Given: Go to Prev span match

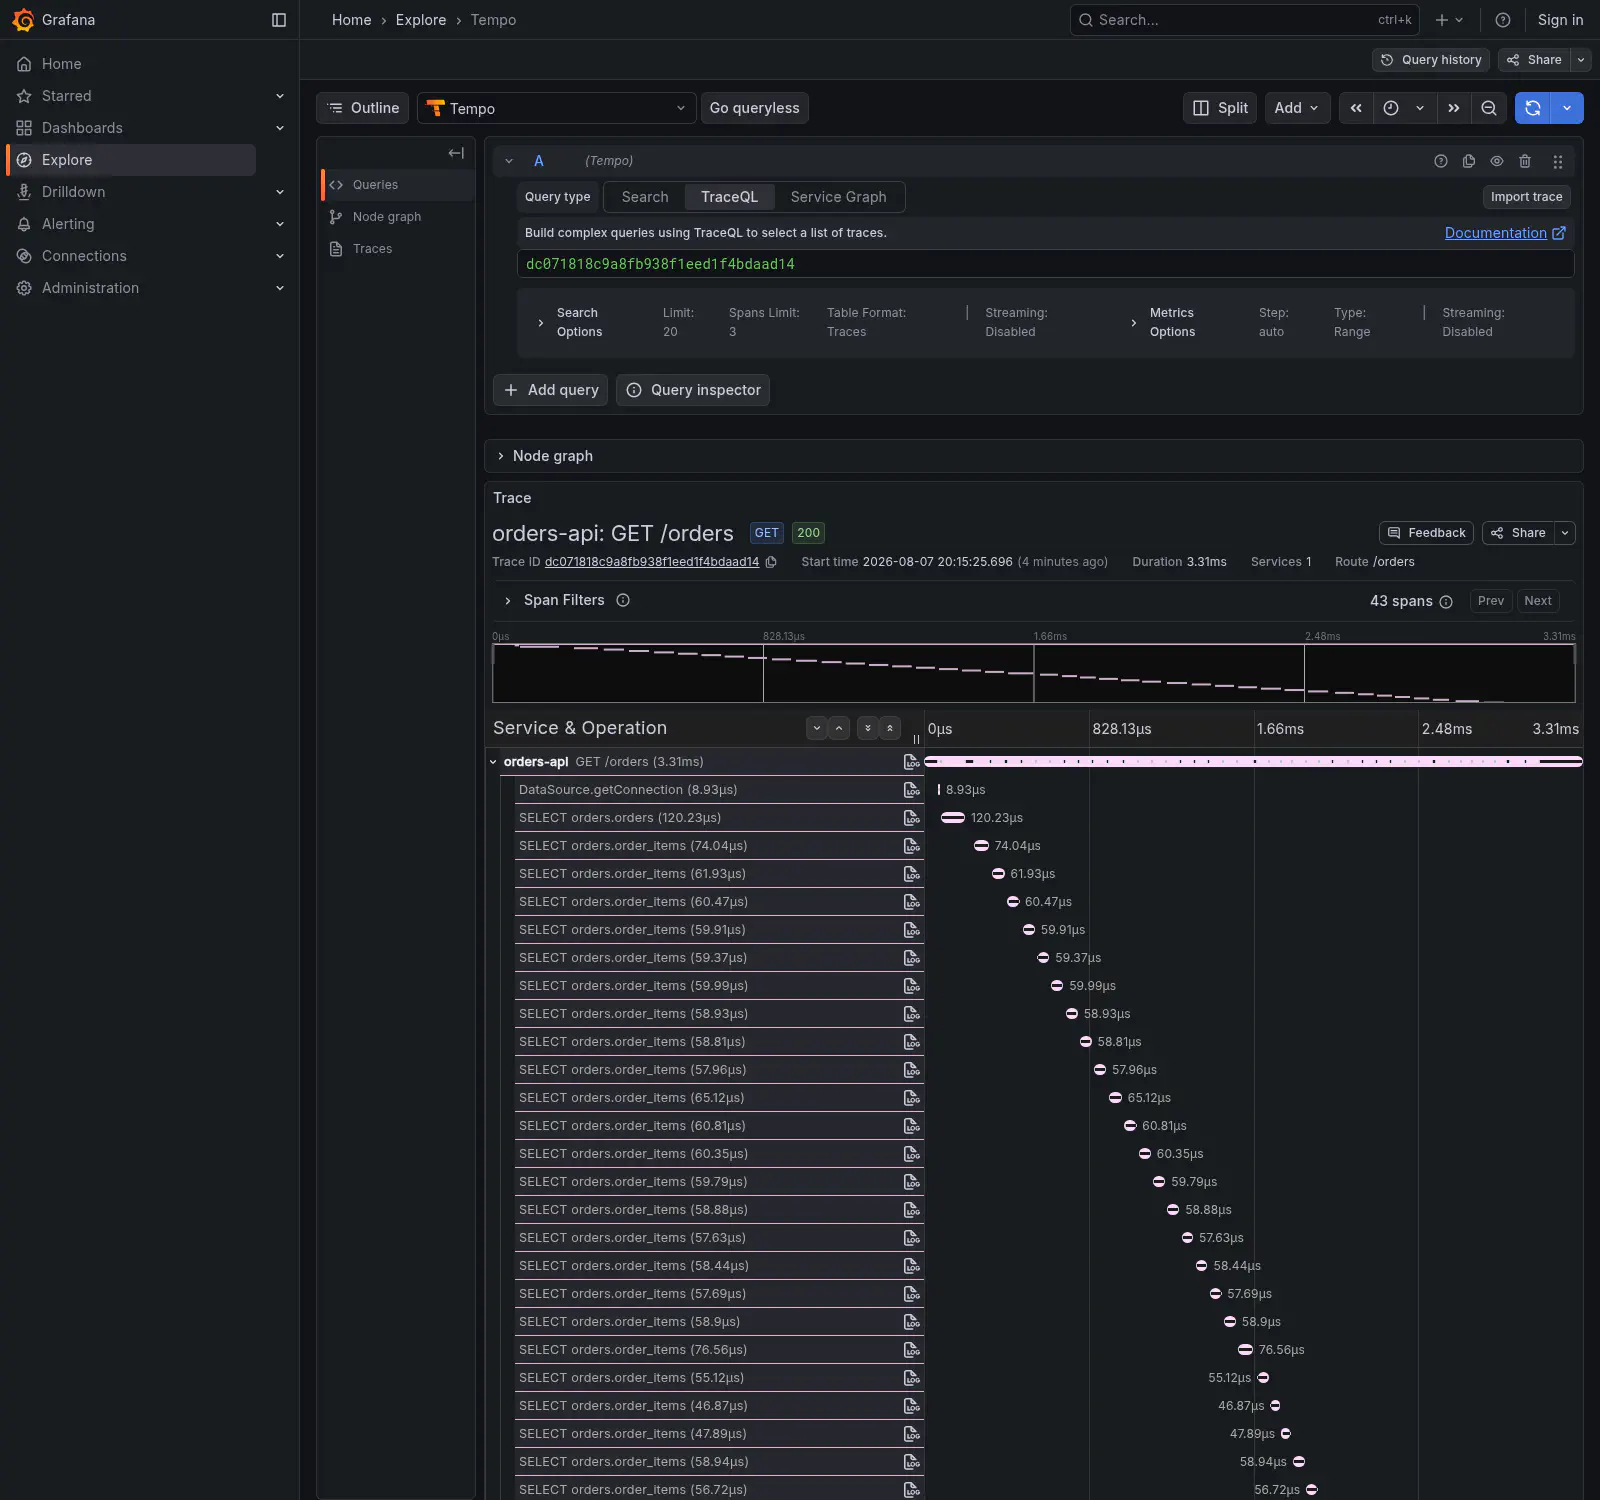Looking at the screenshot, I should tap(1491, 601).
